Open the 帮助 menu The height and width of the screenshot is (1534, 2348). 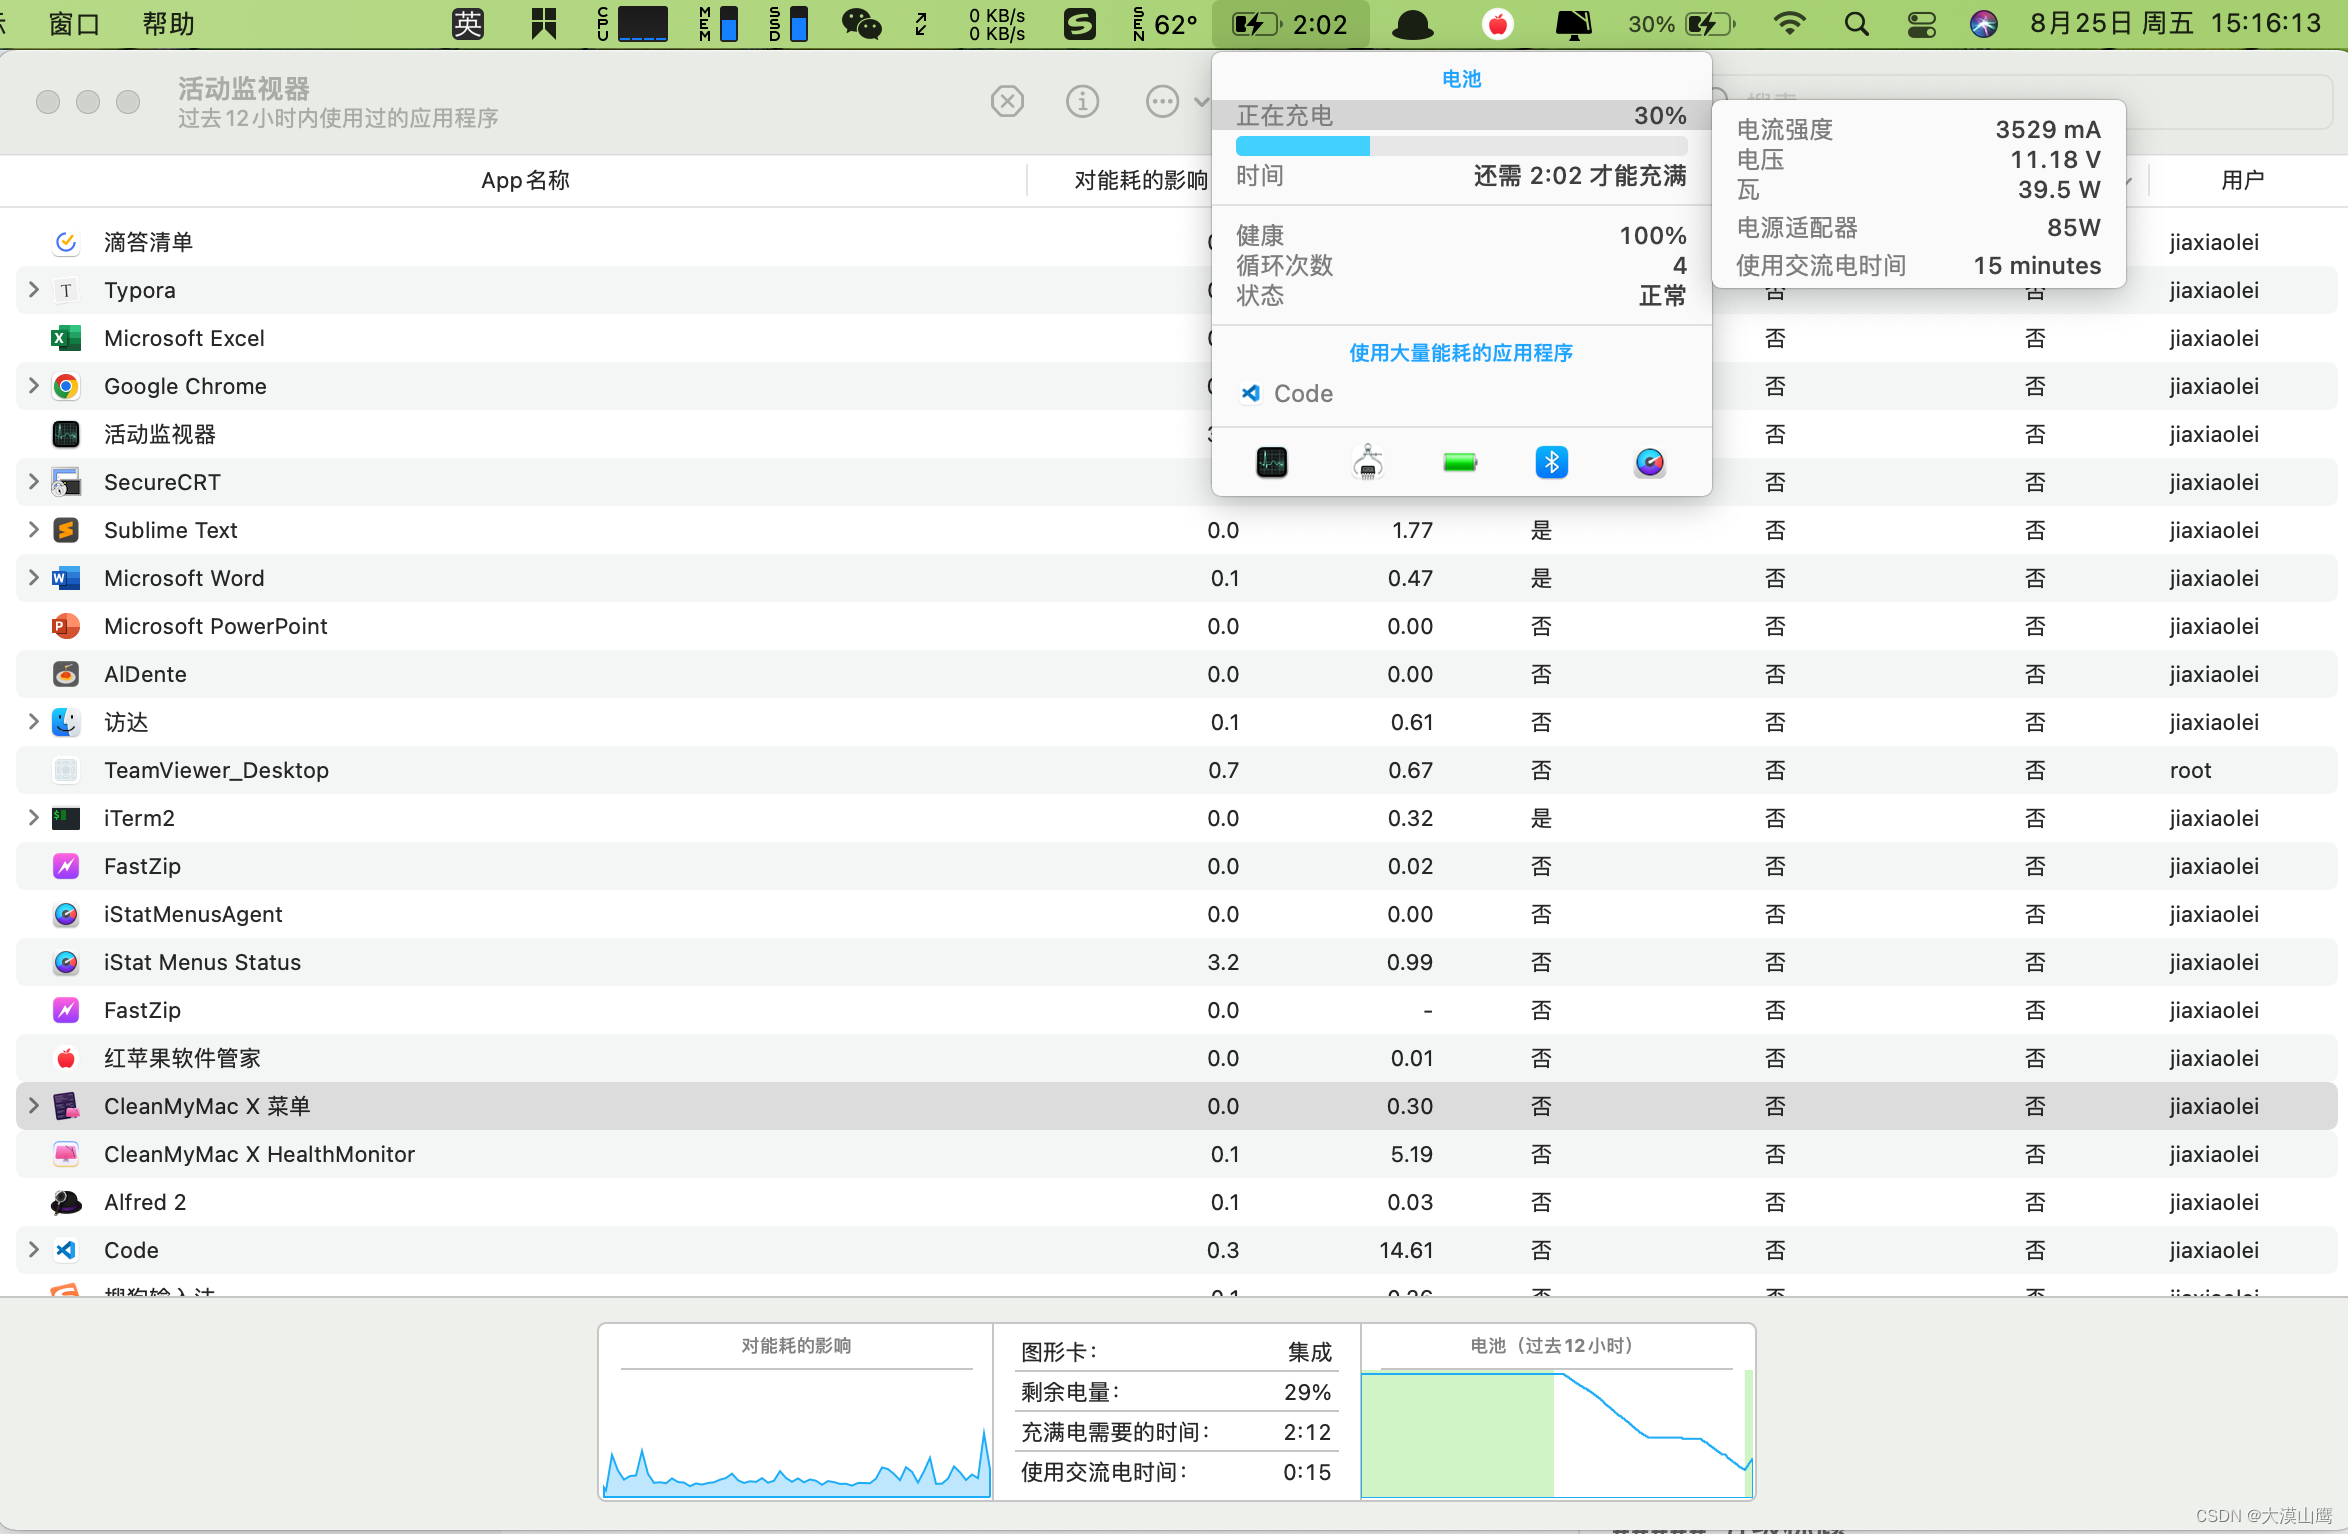169,24
